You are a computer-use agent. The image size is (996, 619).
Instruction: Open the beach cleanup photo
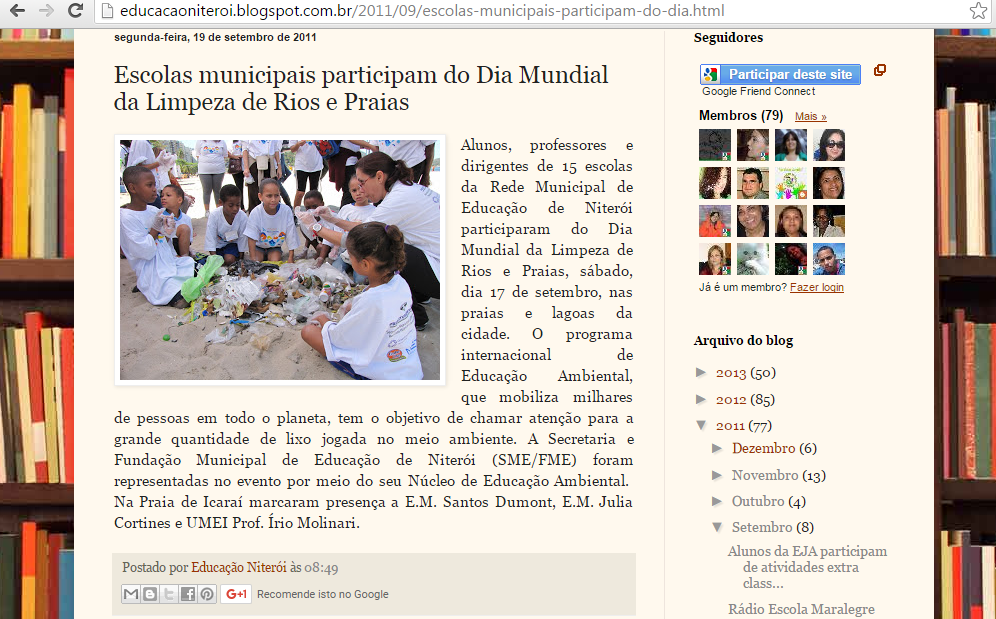click(x=279, y=260)
